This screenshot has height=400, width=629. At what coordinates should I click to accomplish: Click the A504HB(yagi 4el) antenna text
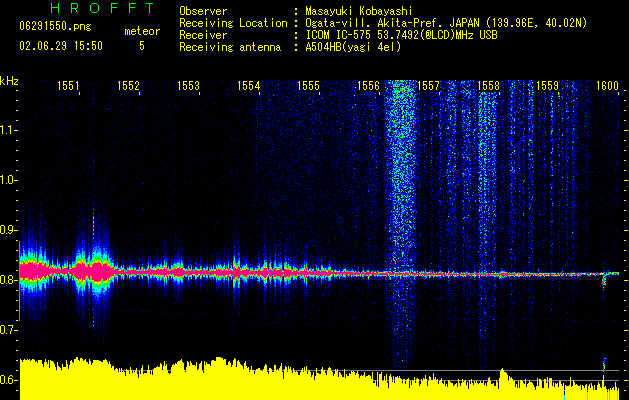pos(353,47)
